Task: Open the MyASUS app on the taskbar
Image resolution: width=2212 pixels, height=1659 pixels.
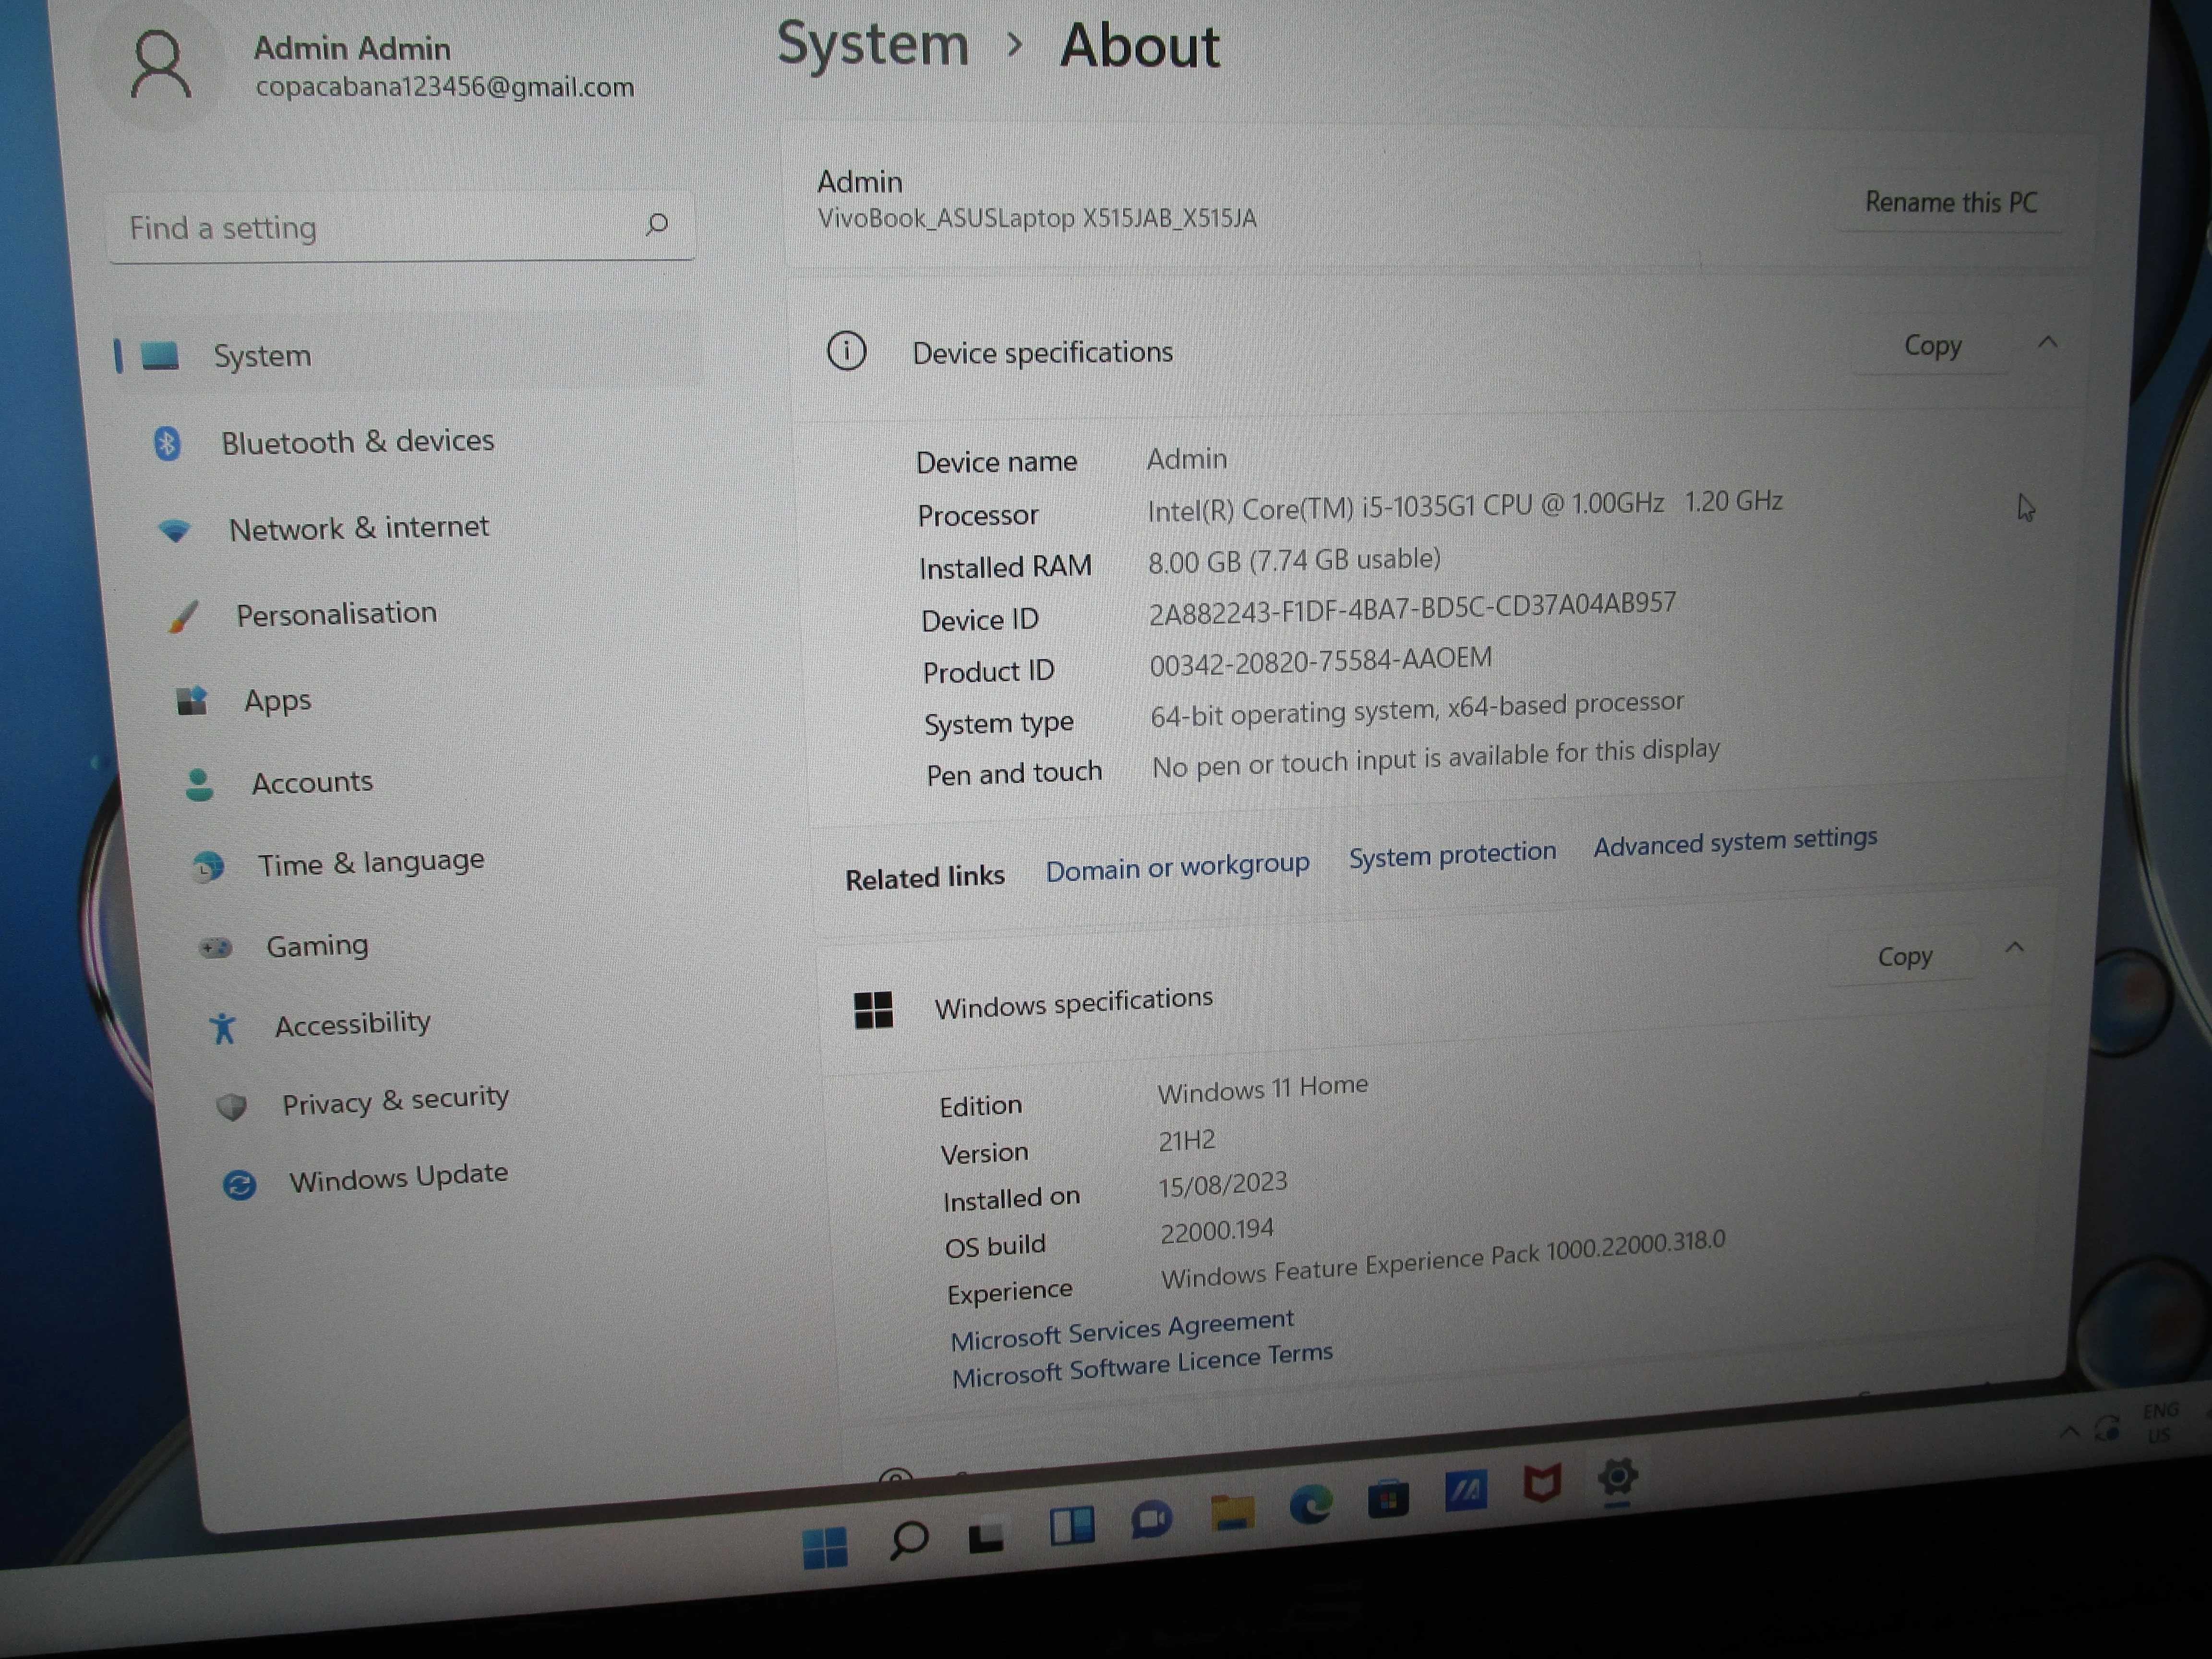Action: coord(1465,1491)
